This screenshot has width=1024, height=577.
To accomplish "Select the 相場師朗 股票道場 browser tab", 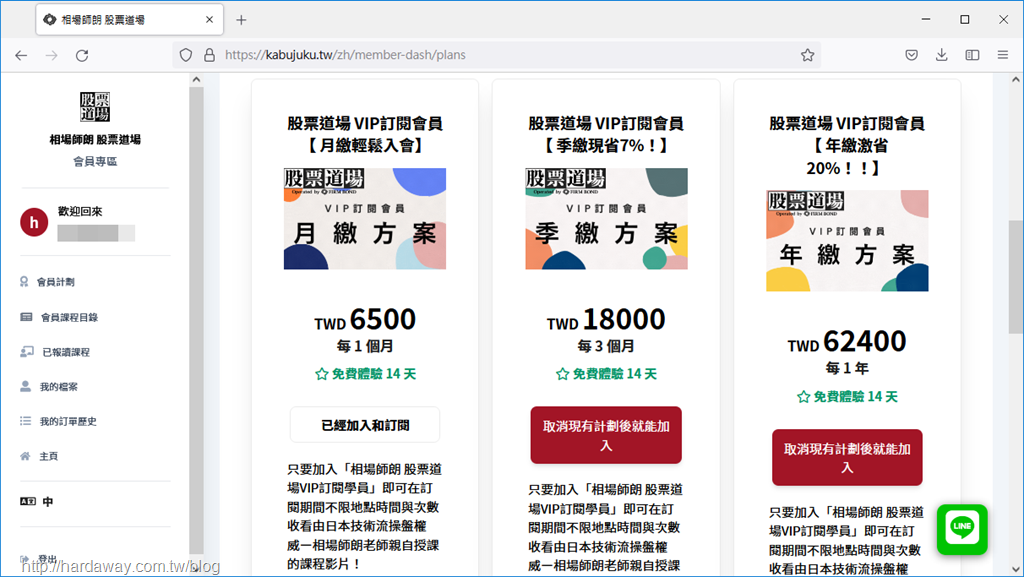I will coord(130,20).
